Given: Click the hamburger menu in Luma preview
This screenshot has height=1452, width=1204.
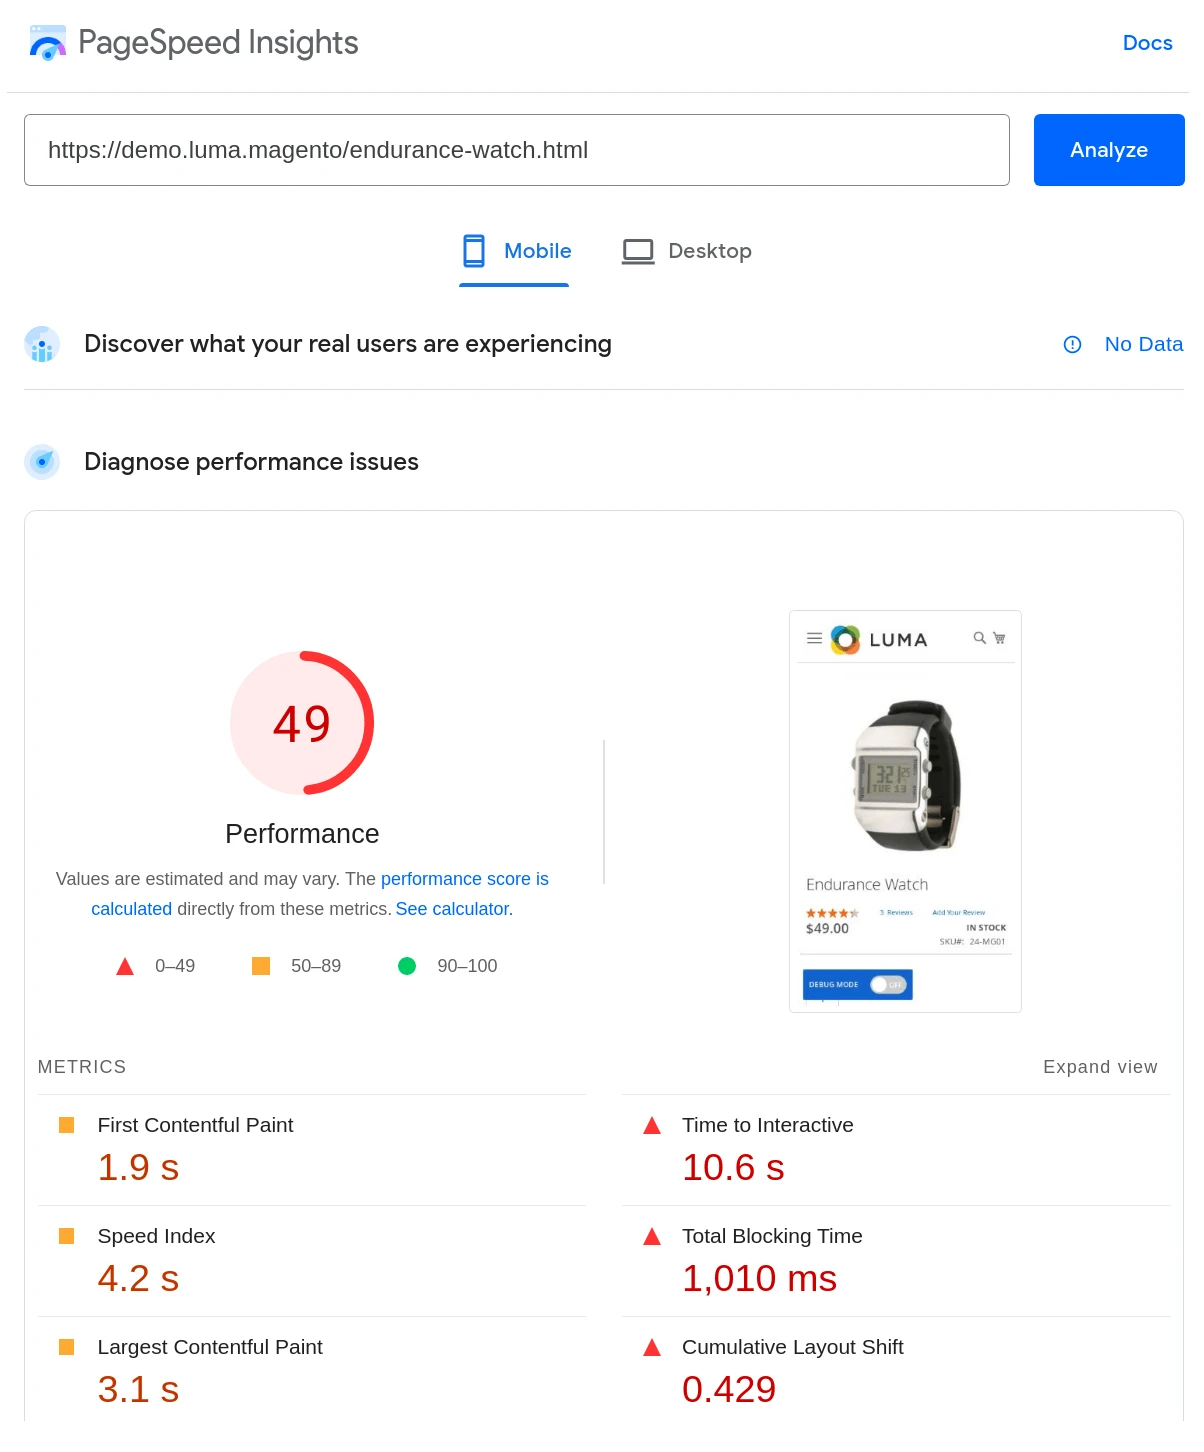Looking at the screenshot, I should (x=814, y=638).
